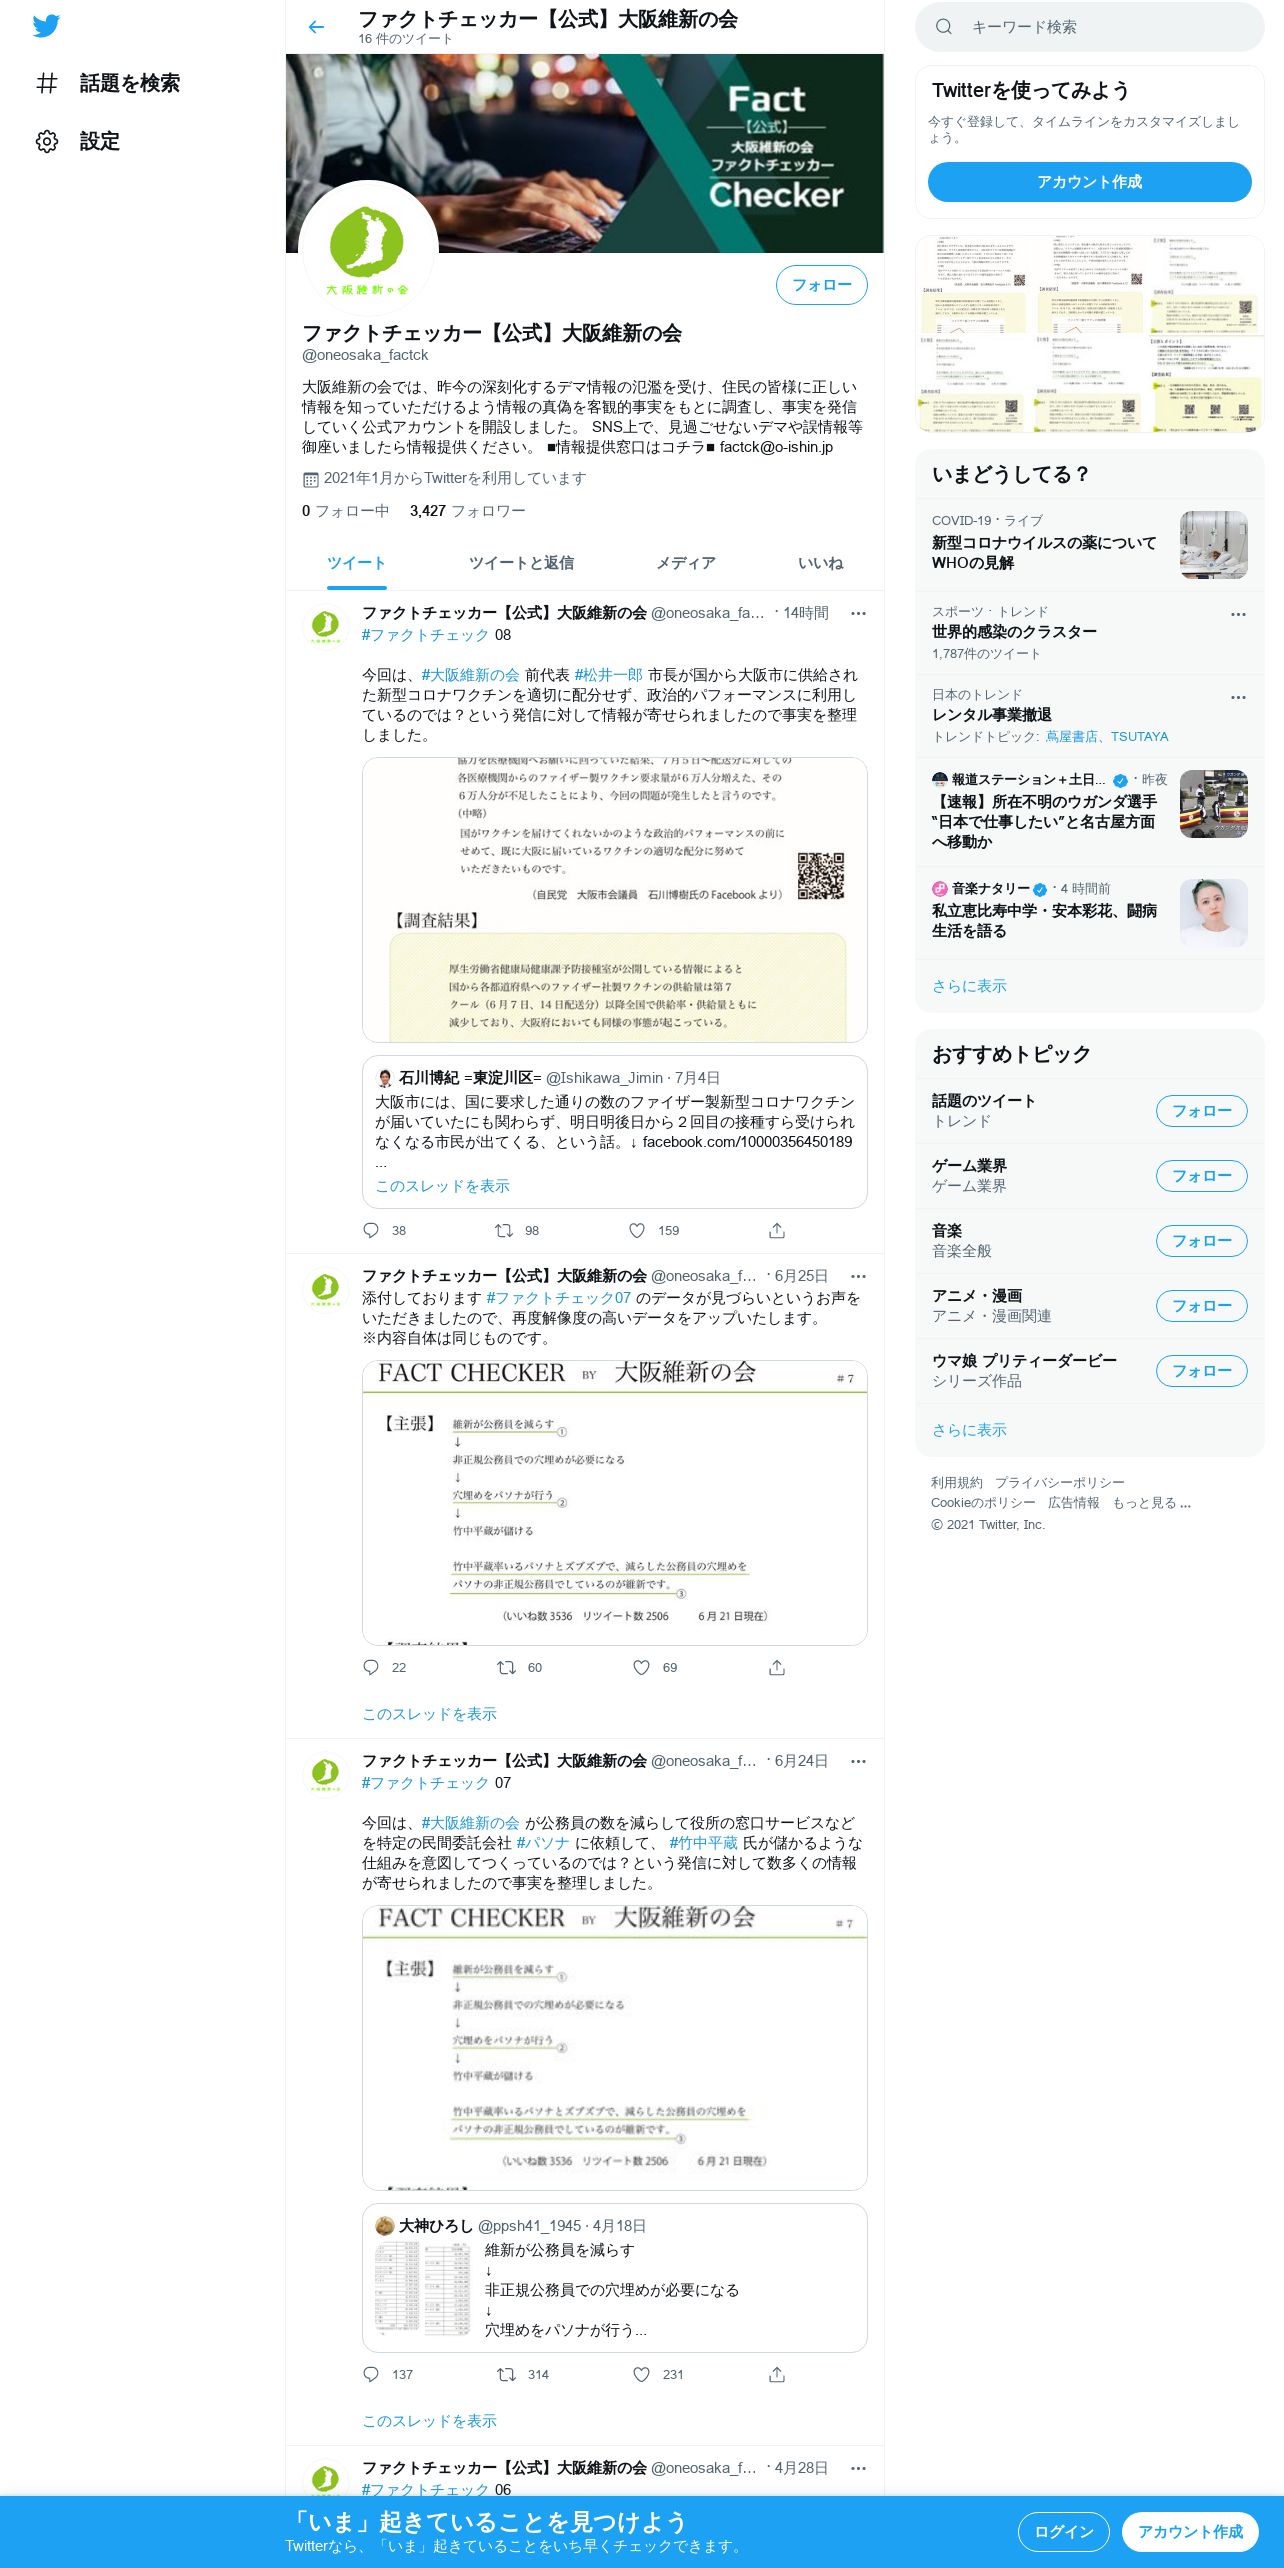
Task: Open the 3,427 フォロワー list
Action: [x=467, y=511]
